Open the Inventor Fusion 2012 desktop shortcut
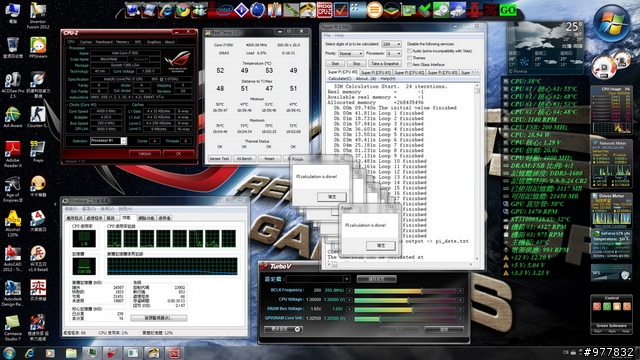 coord(38,16)
